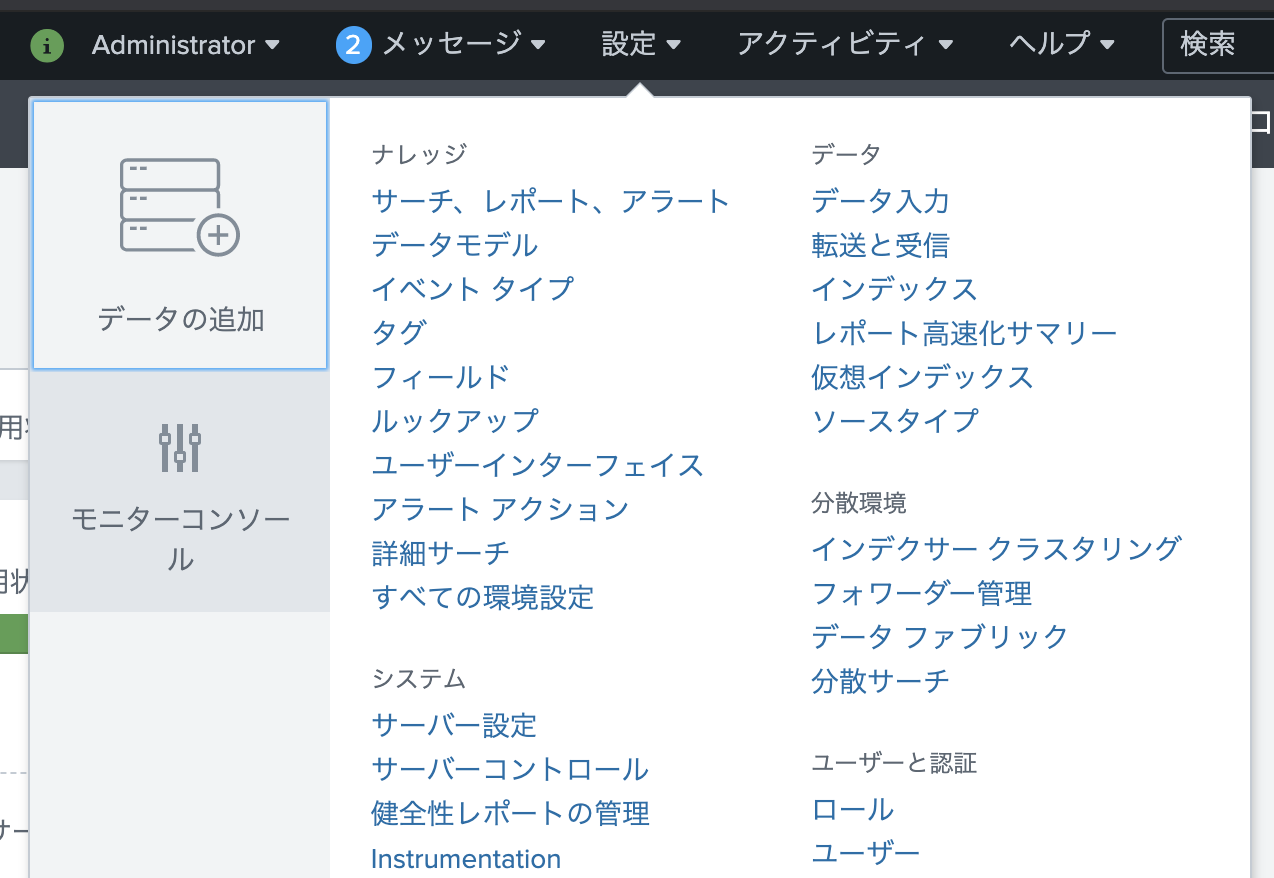The image size is (1274, 878).
Task: Open インデクサー クラスタリング
Action: (997, 549)
